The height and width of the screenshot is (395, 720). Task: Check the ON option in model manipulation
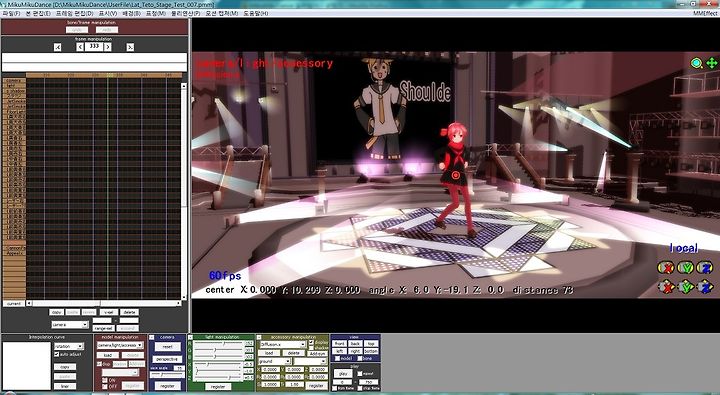tap(105, 380)
